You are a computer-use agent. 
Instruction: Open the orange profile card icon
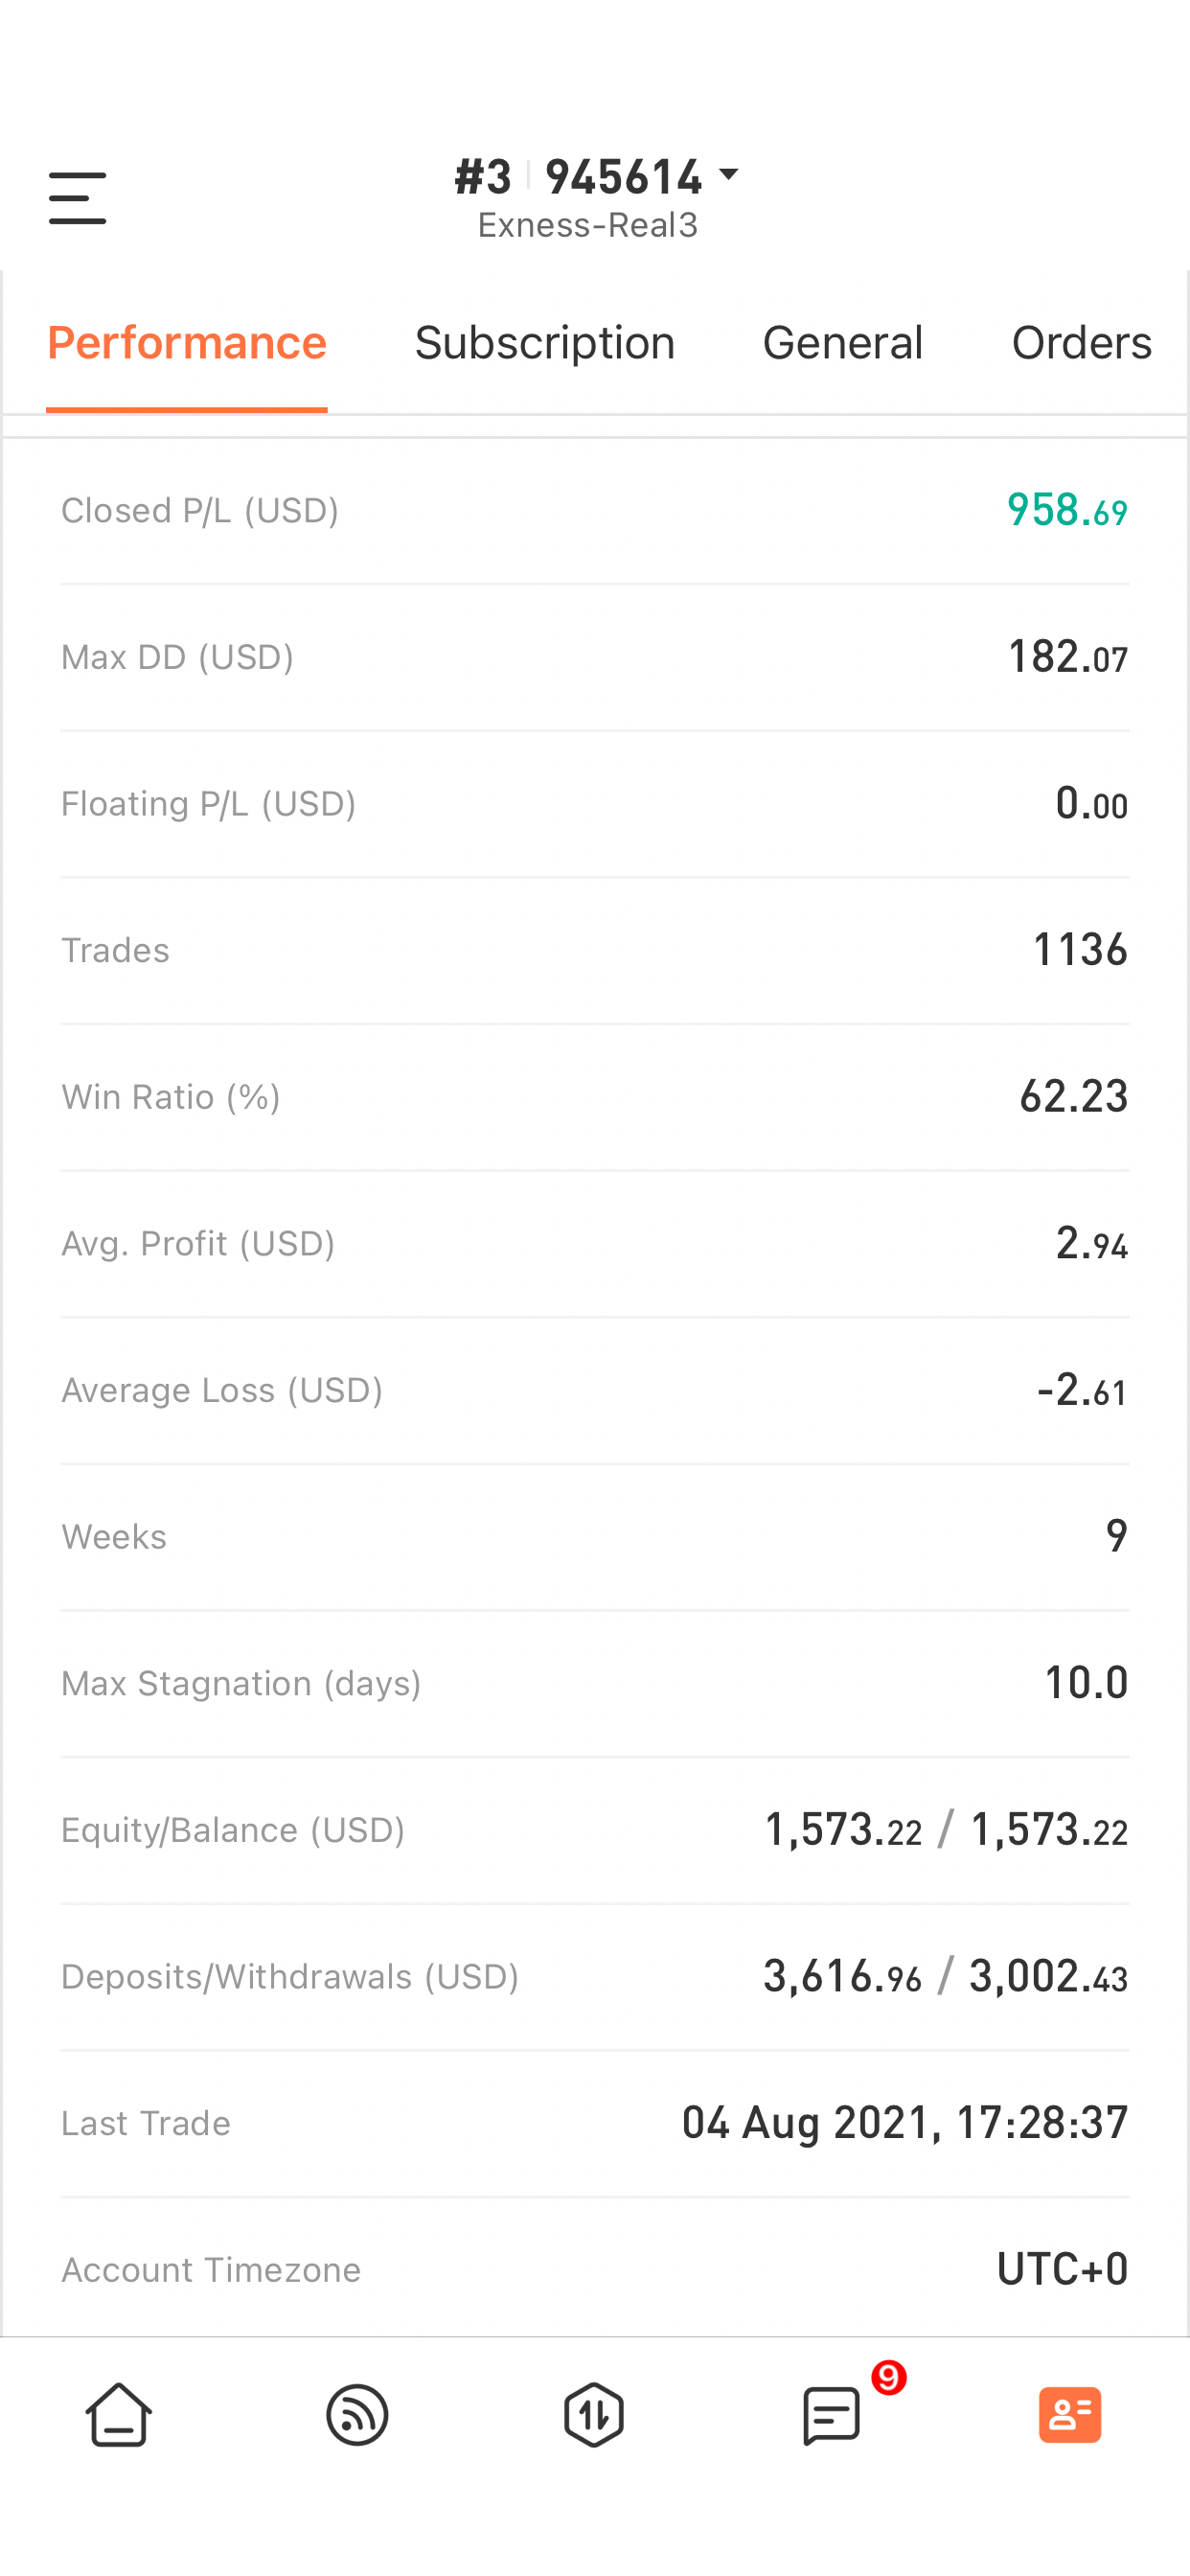tap(1070, 2414)
